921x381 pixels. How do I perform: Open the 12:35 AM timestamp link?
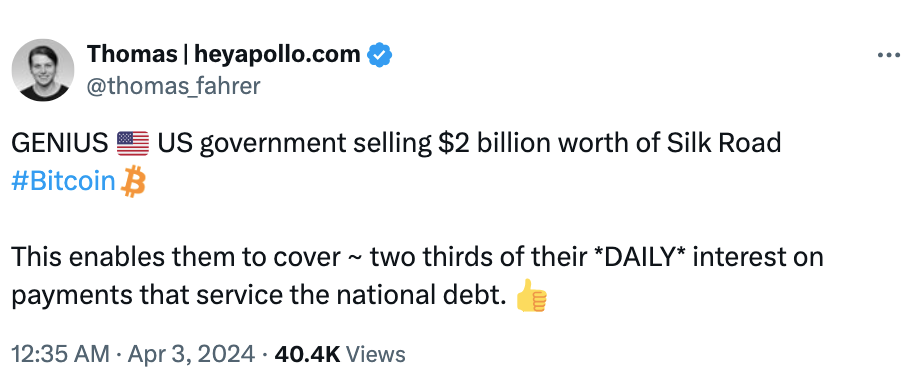click(x=60, y=355)
